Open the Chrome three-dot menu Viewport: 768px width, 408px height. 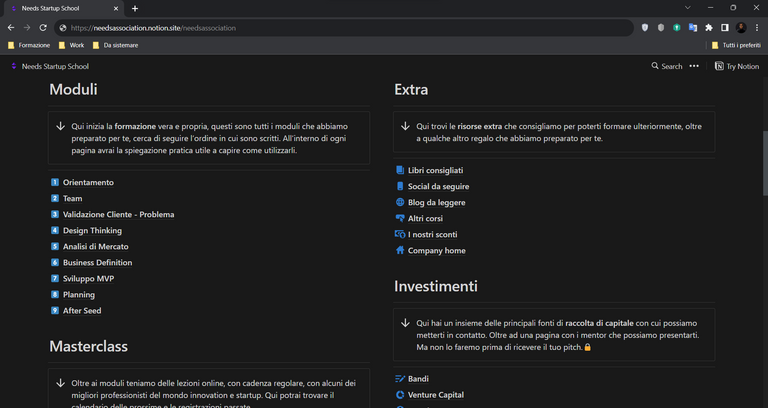[757, 28]
